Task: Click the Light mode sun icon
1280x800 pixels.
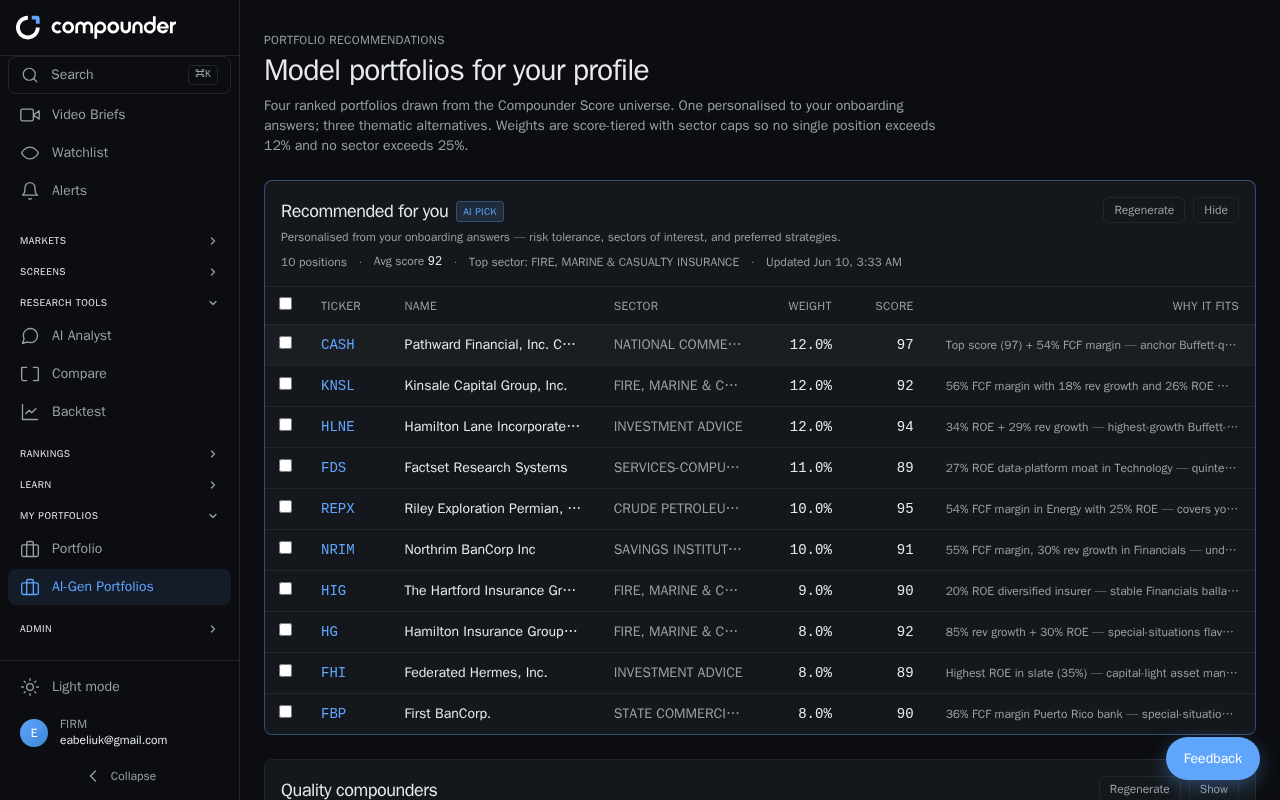Action: tap(30, 687)
